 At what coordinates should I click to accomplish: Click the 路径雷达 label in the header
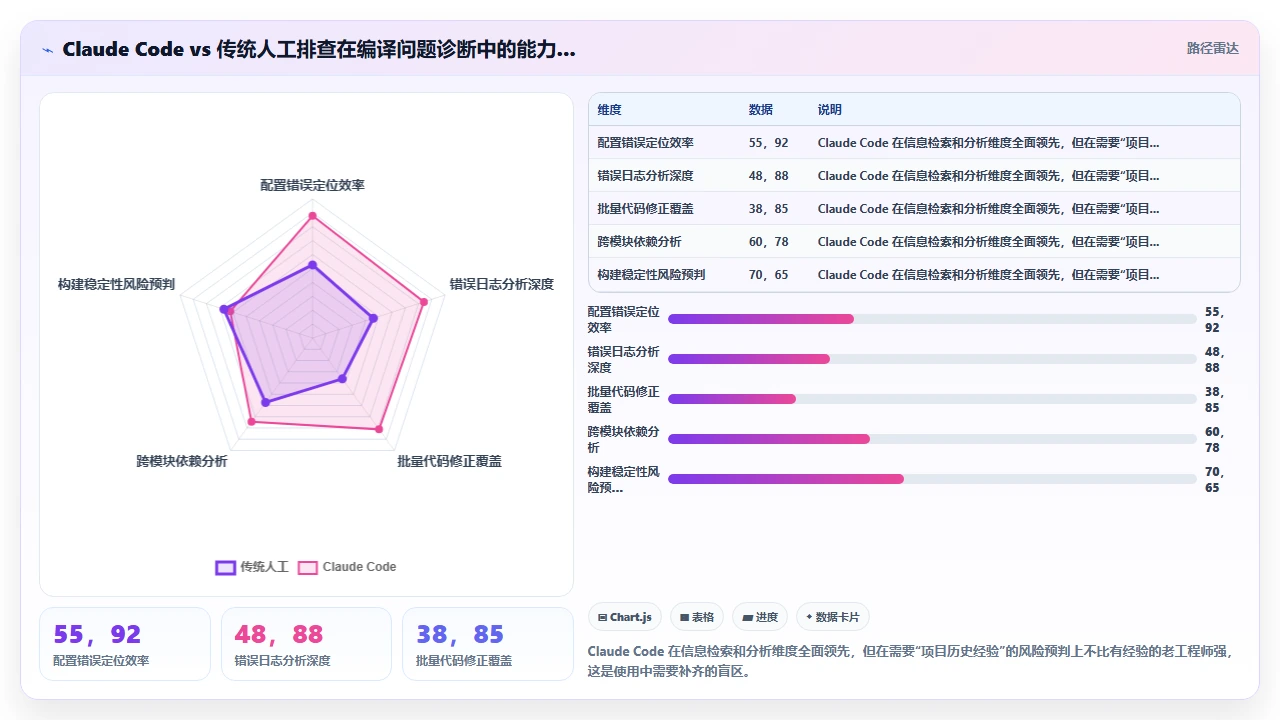(1212, 48)
